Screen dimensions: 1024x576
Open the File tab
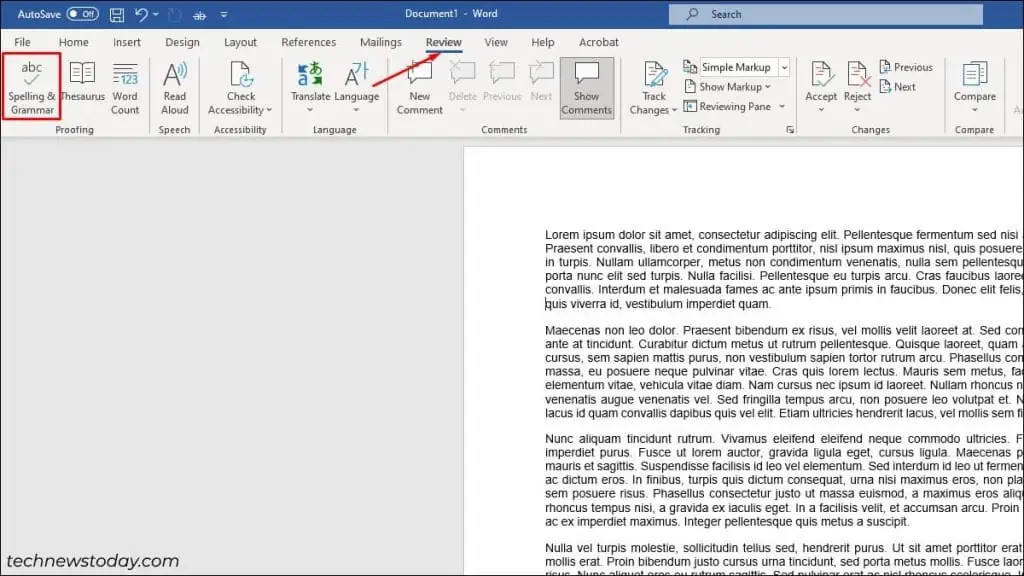click(x=22, y=42)
